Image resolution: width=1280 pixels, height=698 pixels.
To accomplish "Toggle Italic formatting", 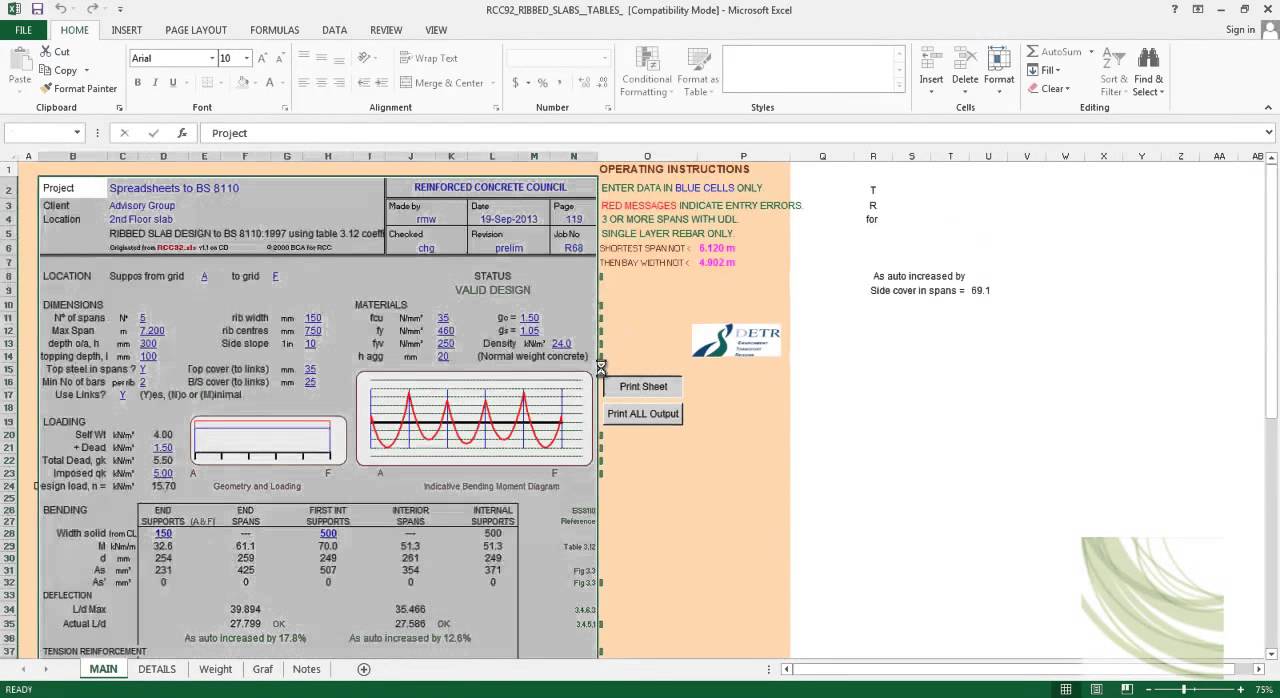I will coord(154,83).
